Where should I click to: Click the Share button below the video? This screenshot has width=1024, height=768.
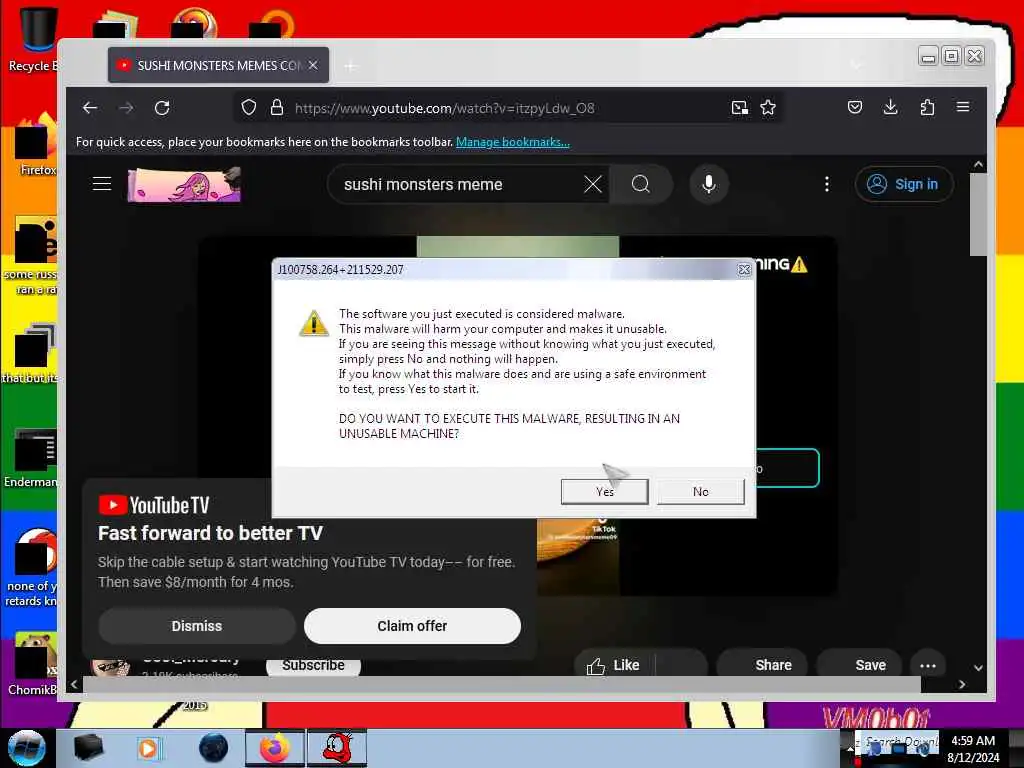click(x=763, y=665)
